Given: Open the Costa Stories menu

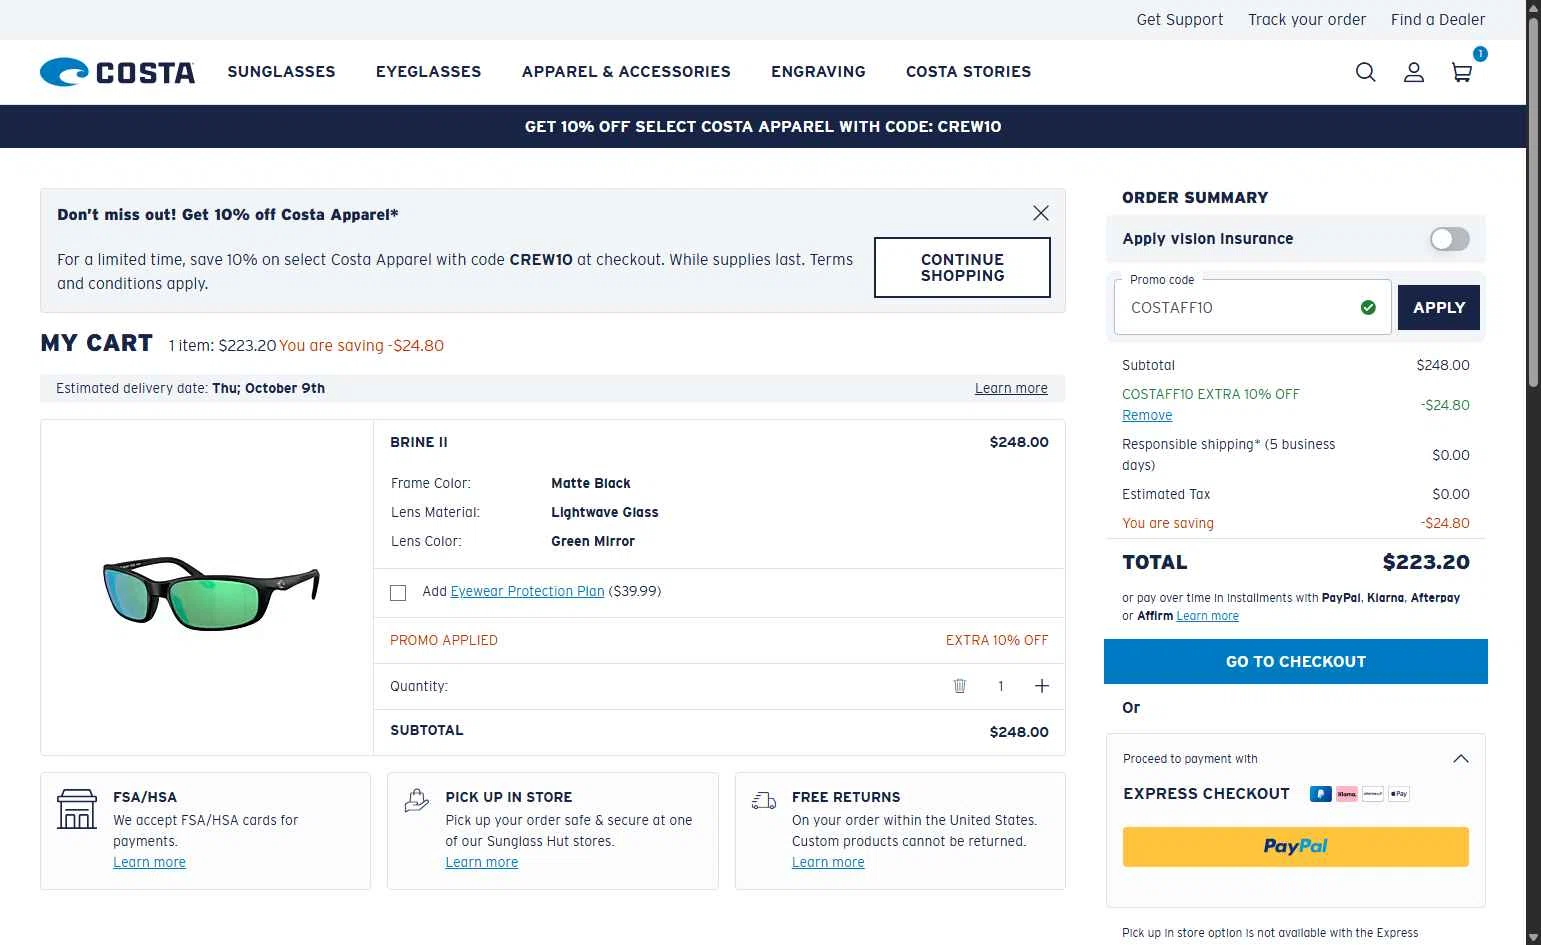Looking at the screenshot, I should (968, 72).
